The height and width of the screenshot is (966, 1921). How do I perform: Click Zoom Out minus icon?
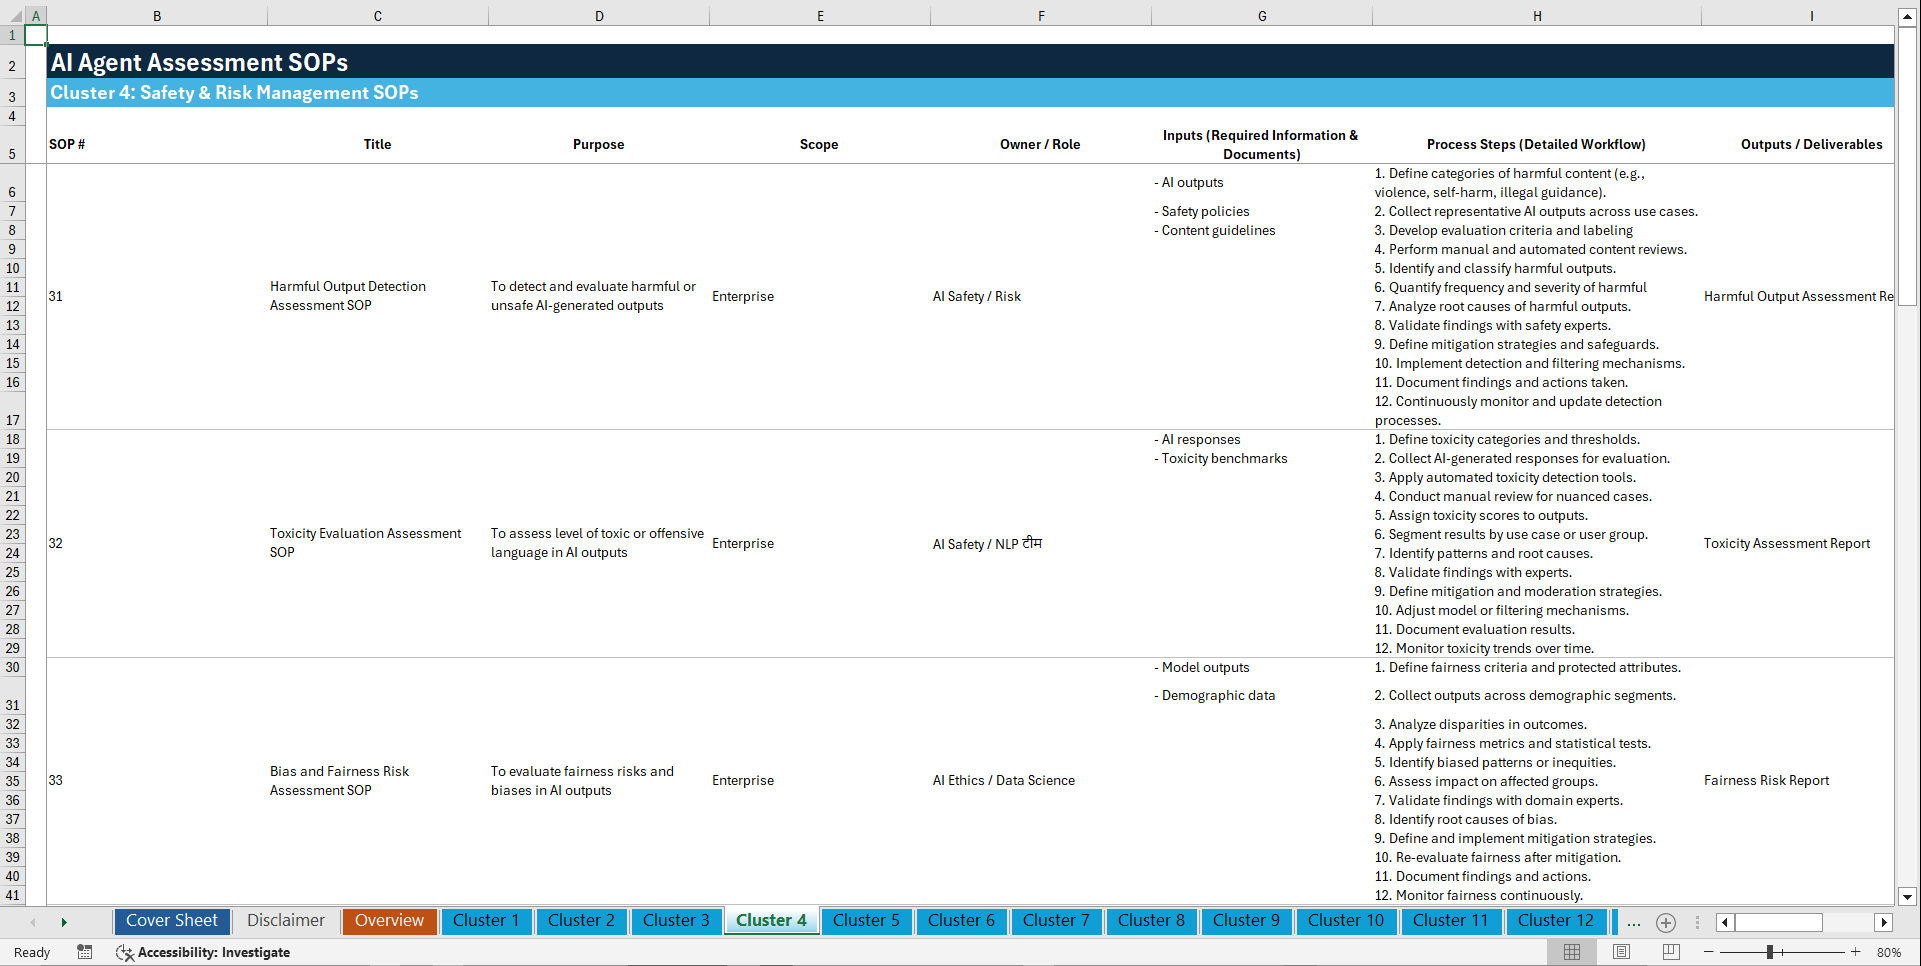[x=1710, y=952]
